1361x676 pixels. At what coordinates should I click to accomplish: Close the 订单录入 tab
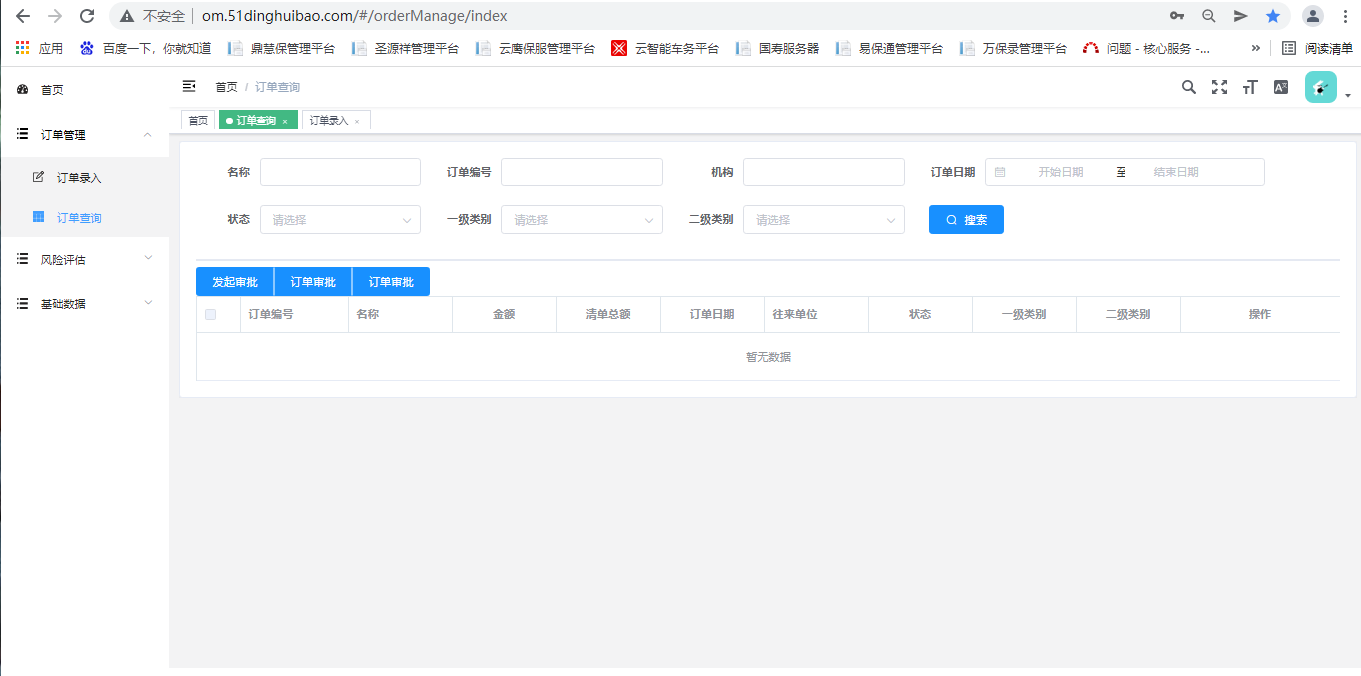click(x=357, y=122)
